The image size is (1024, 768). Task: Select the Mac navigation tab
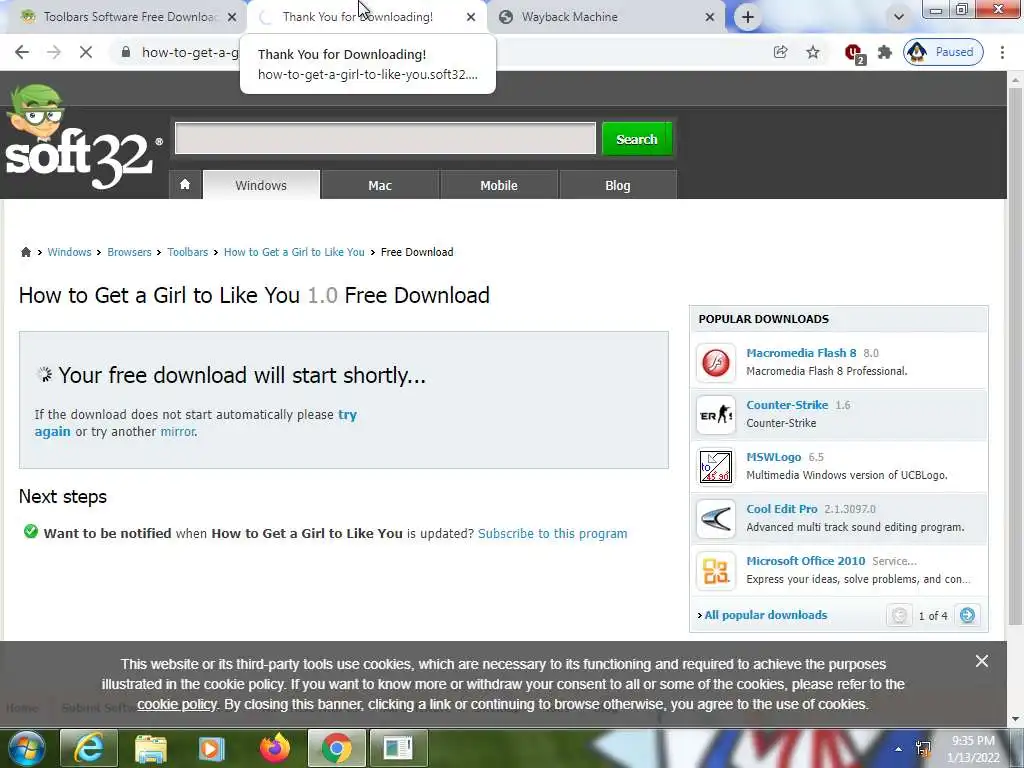click(380, 185)
